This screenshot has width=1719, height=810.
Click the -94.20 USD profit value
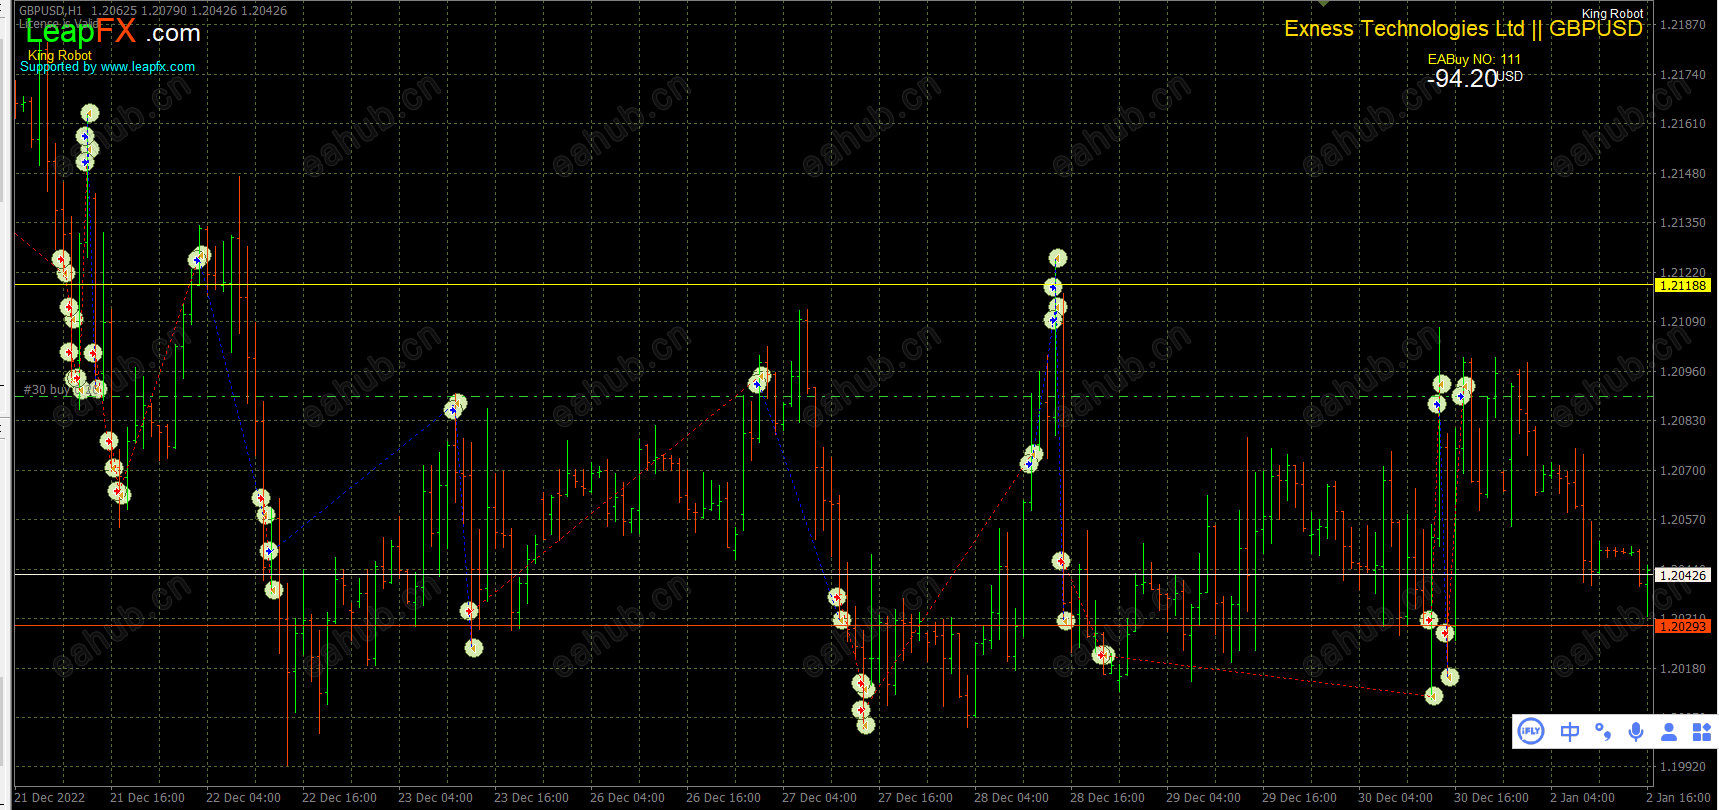pyautogui.click(x=1475, y=78)
